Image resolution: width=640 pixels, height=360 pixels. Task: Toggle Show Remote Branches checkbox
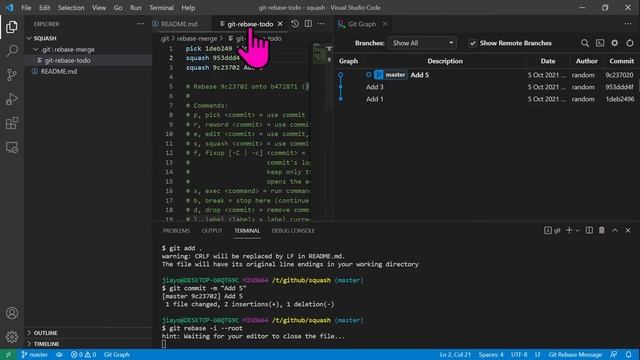473,43
